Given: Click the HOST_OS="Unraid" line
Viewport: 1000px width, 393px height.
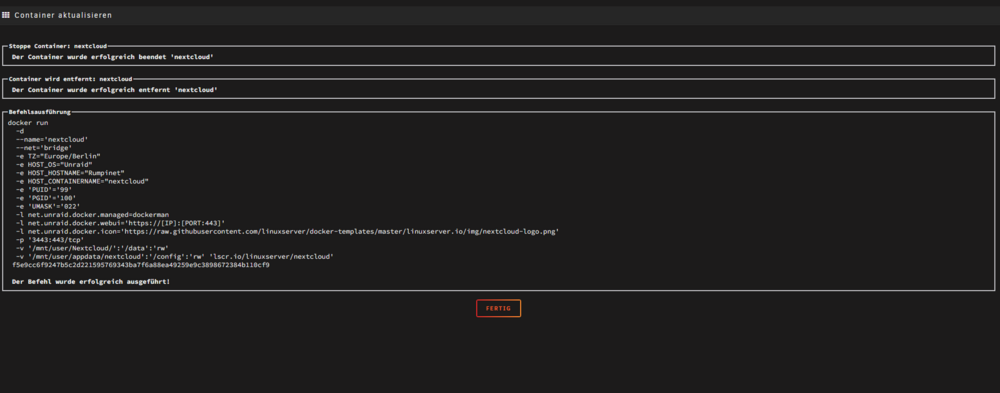Looking at the screenshot, I should pyautogui.click(x=54, y=165).
